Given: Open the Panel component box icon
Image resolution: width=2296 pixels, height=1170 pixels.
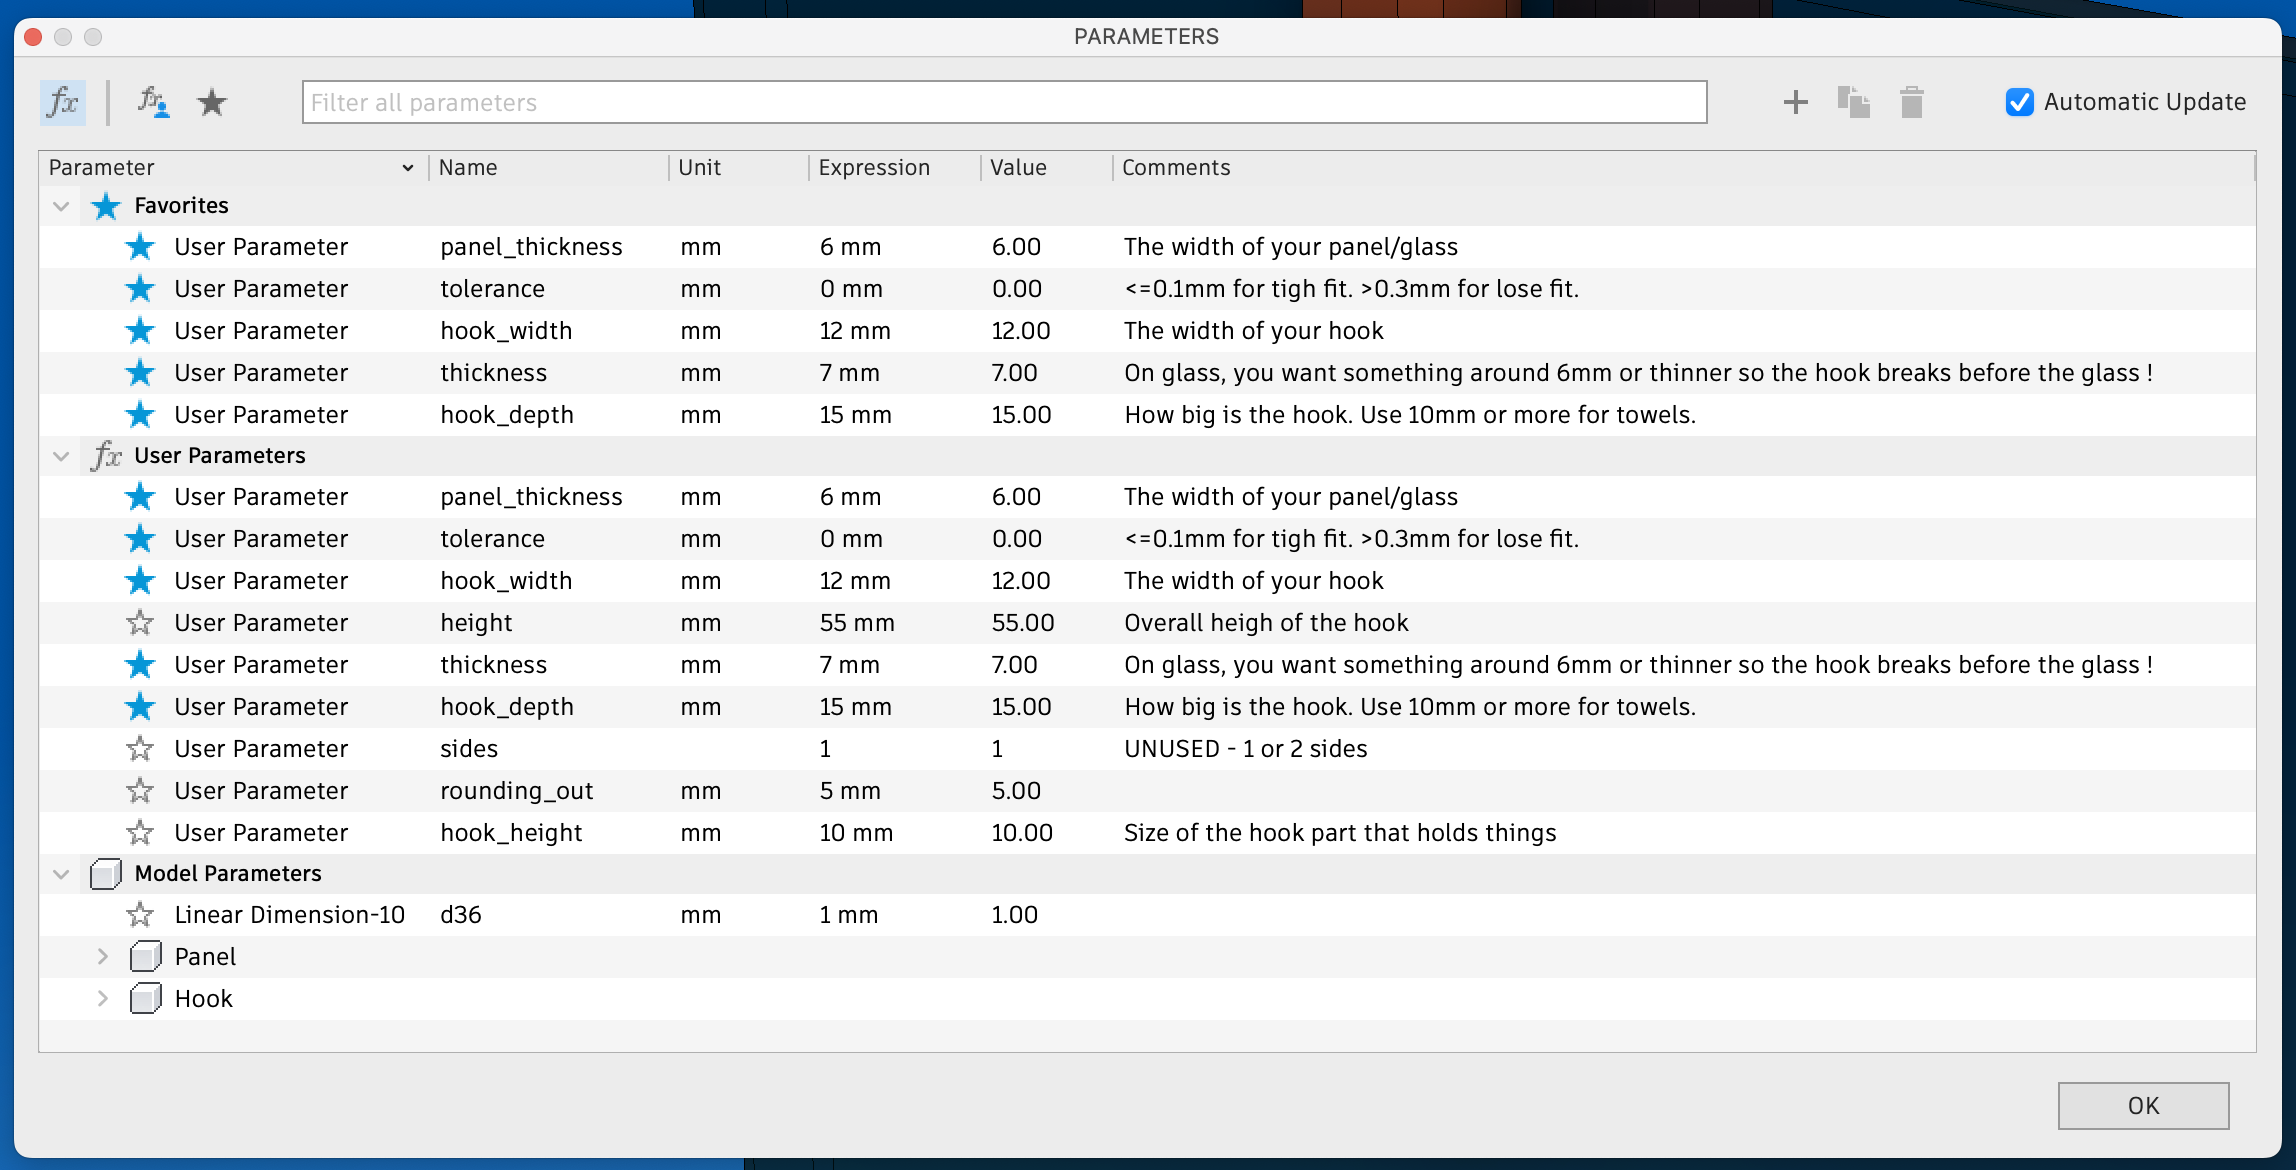Looking at the screenshot, I should [145, 957].
